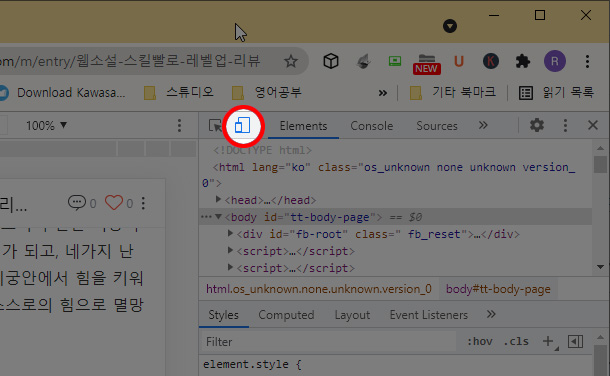Open the profile avatar R
Screen dimensions: 610x376
555,61
